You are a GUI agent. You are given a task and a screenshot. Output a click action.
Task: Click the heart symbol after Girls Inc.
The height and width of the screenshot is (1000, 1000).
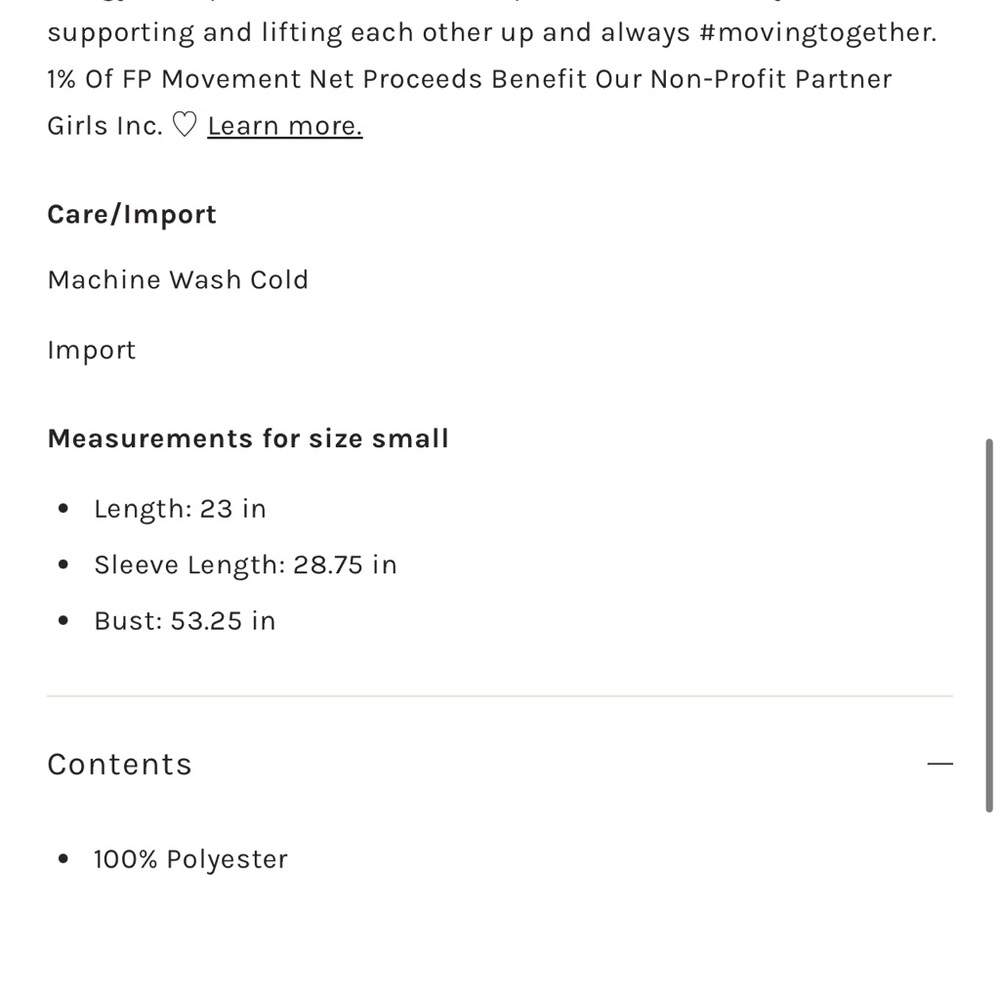(x=185, y=124)
